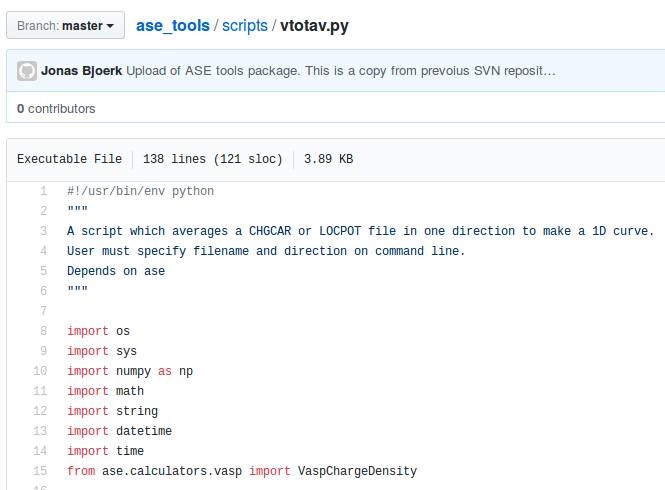Image resolution: width=665 pixels, height=490 pixels.
Task: Click the shebang line '#!/usr/bin/env python'
Action: click(x=140, y=191)
